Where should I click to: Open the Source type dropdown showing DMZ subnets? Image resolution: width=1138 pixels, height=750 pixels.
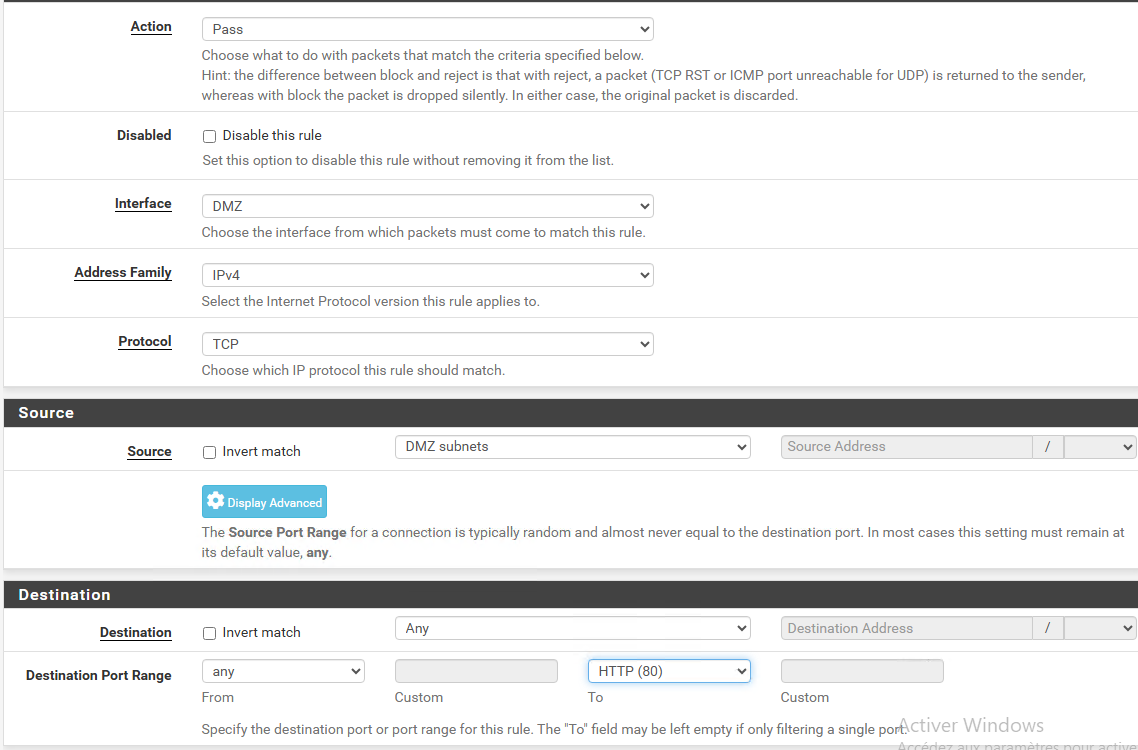pos(573,447)
